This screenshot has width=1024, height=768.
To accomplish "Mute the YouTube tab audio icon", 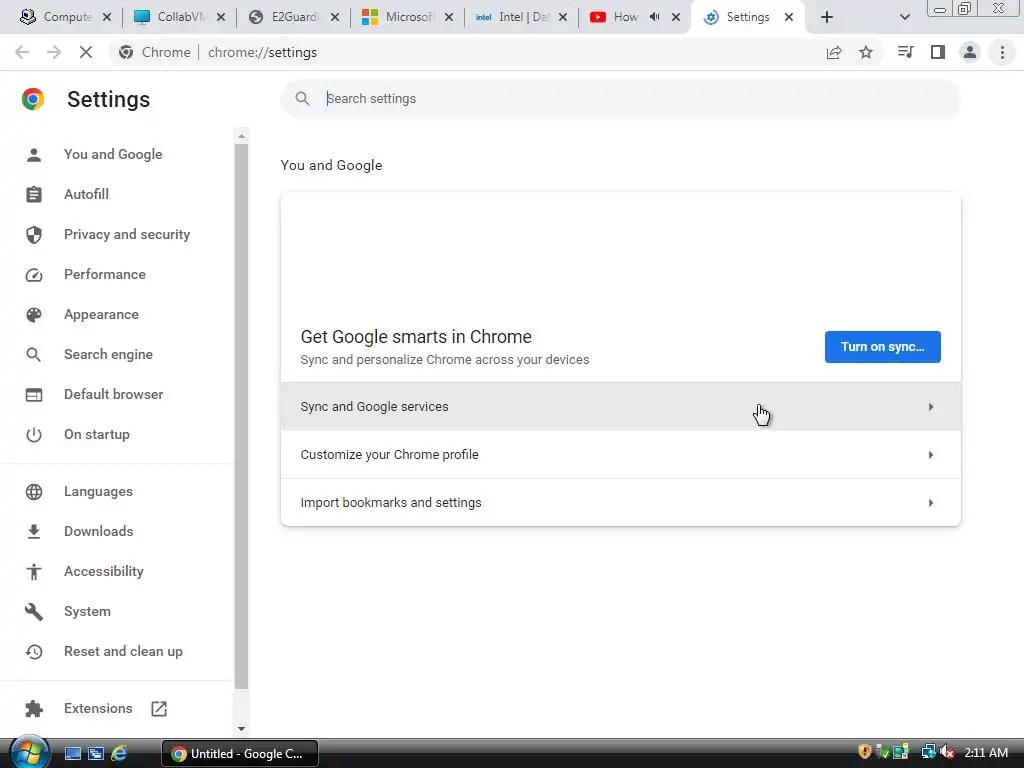I will (654, 17).
